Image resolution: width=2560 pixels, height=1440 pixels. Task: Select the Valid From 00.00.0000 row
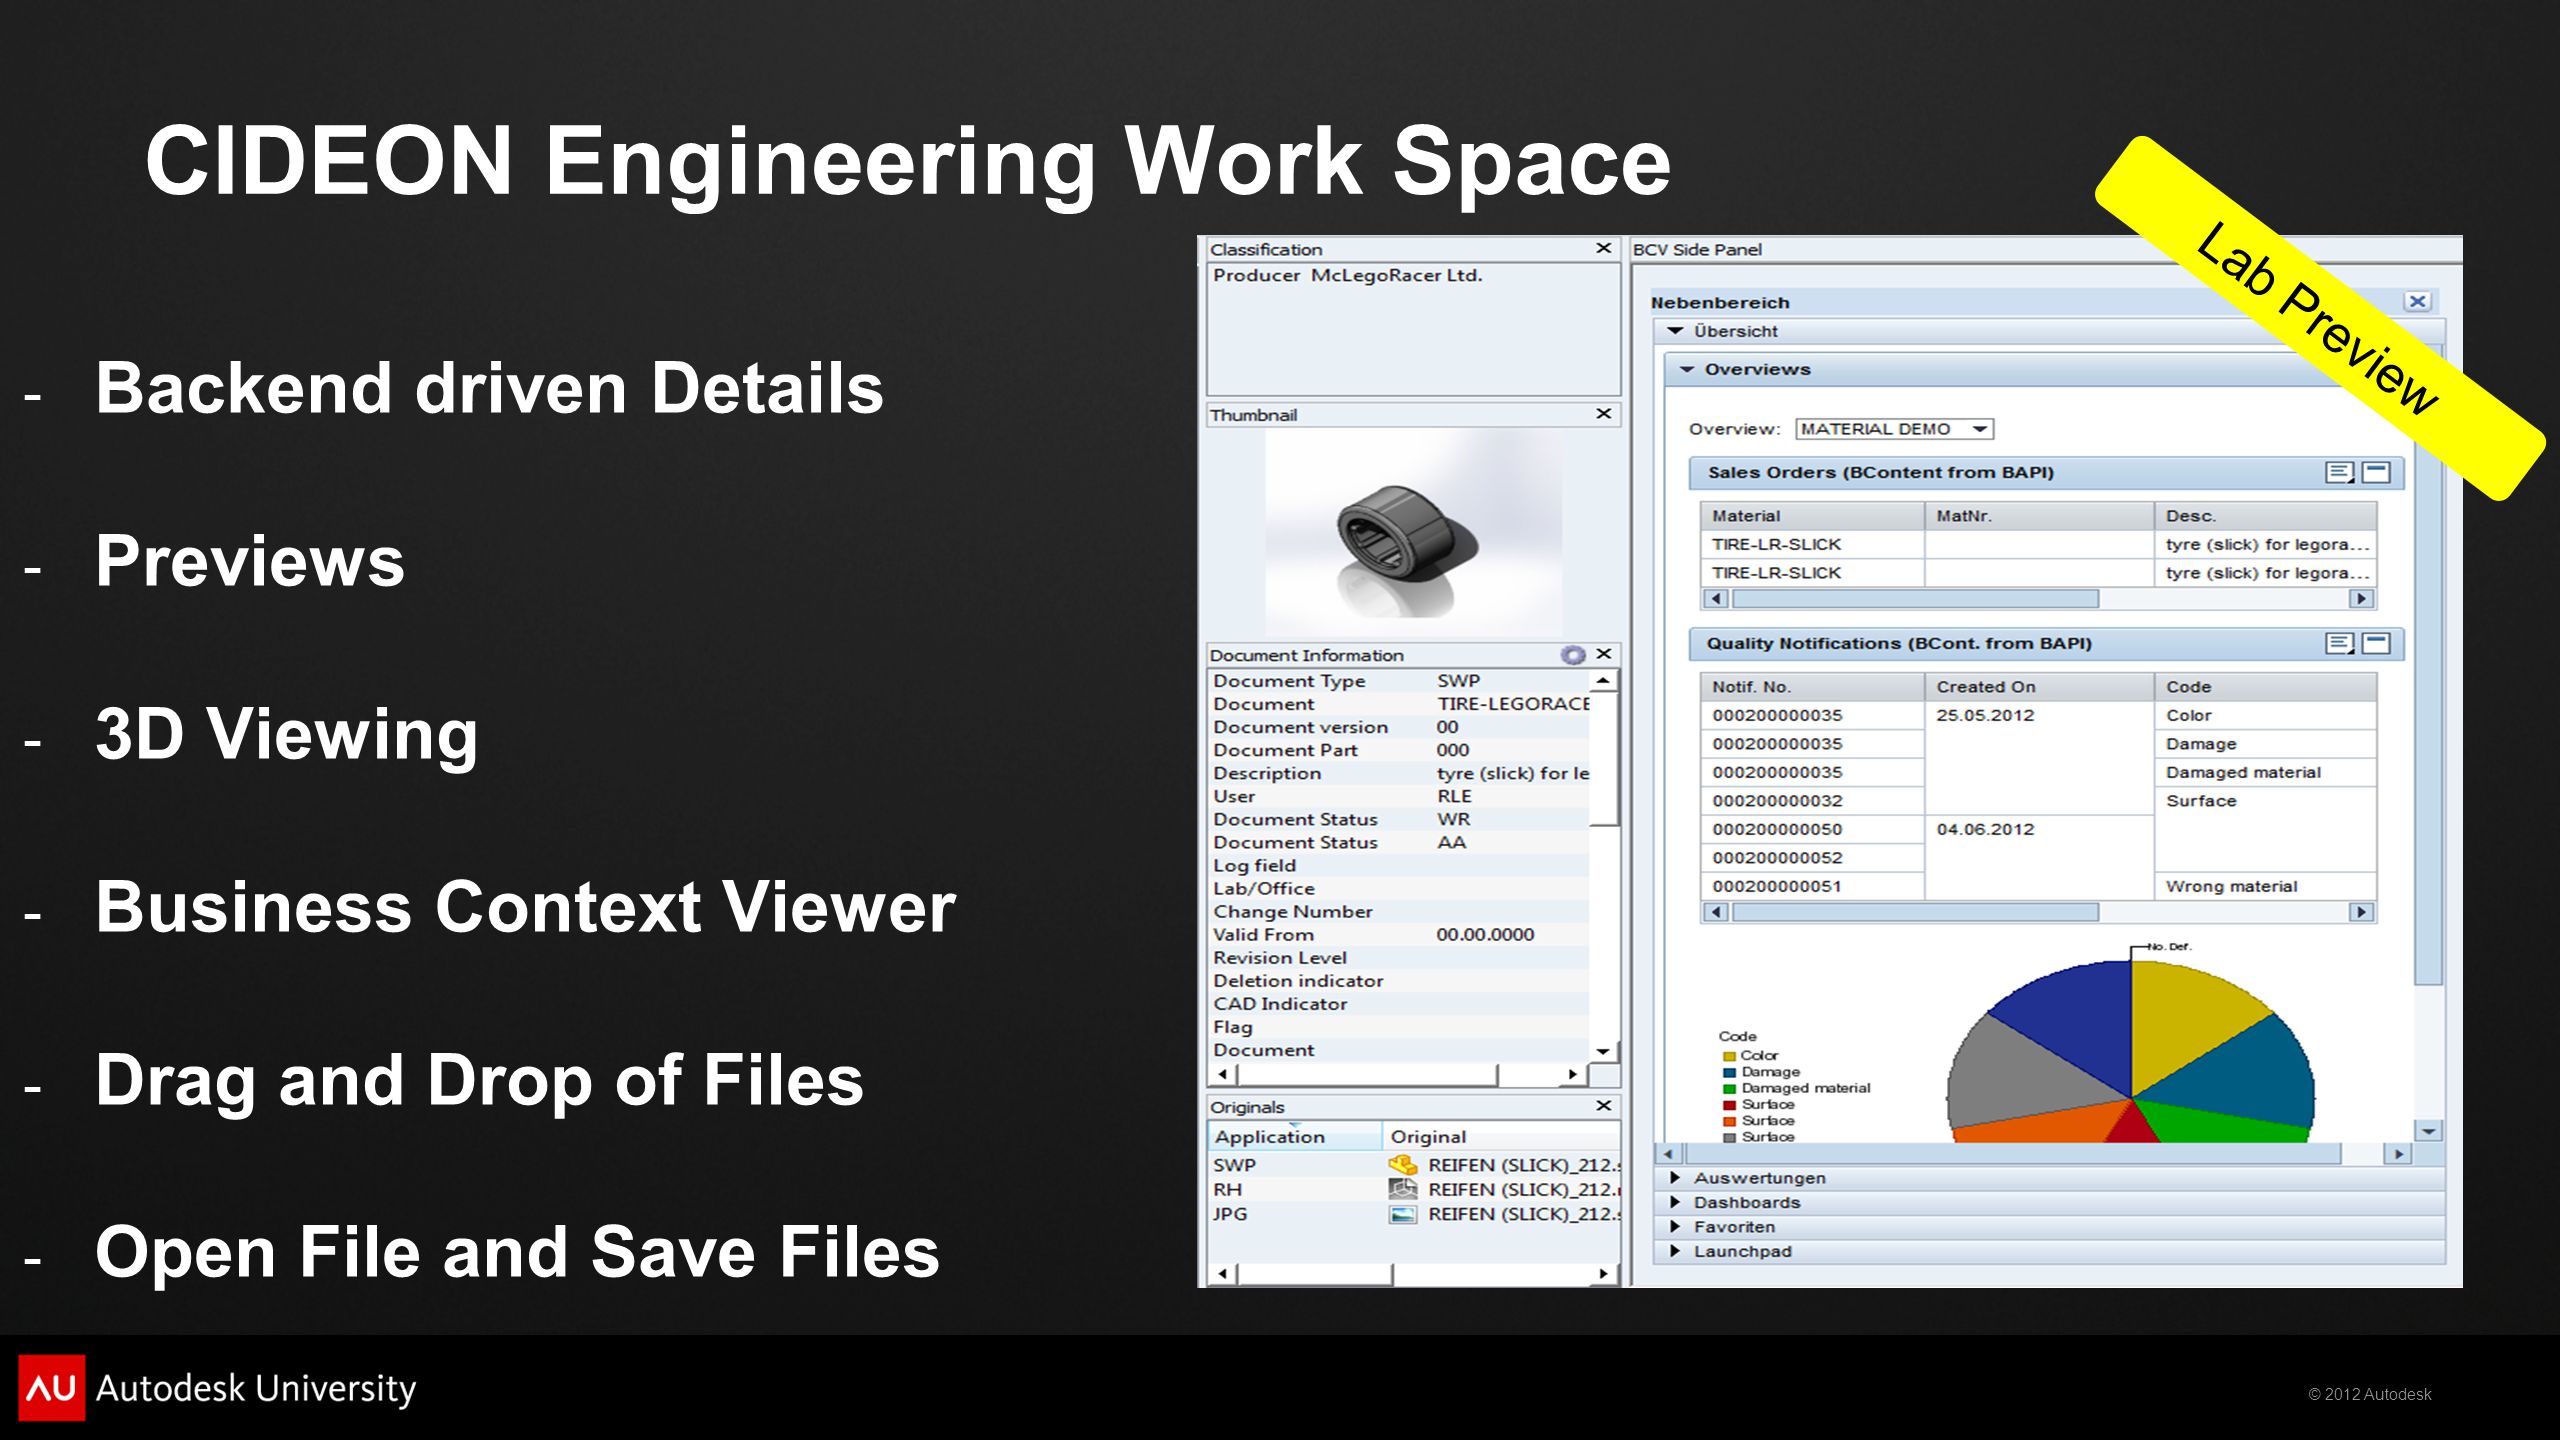pyautogui.click(x=1399, y=935)
